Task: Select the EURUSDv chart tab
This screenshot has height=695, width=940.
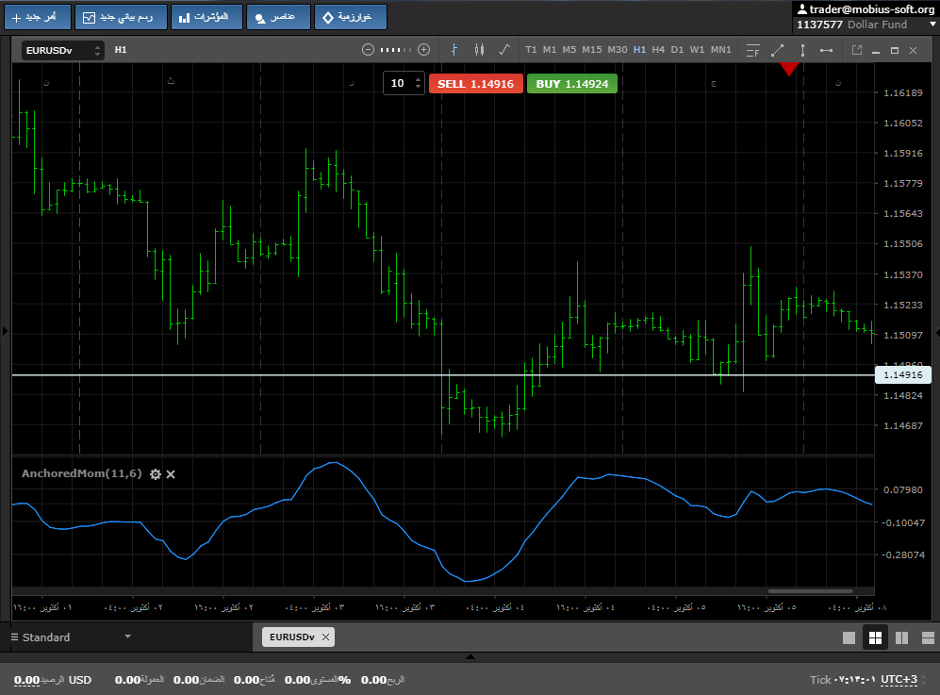Action: pos(290,637)
